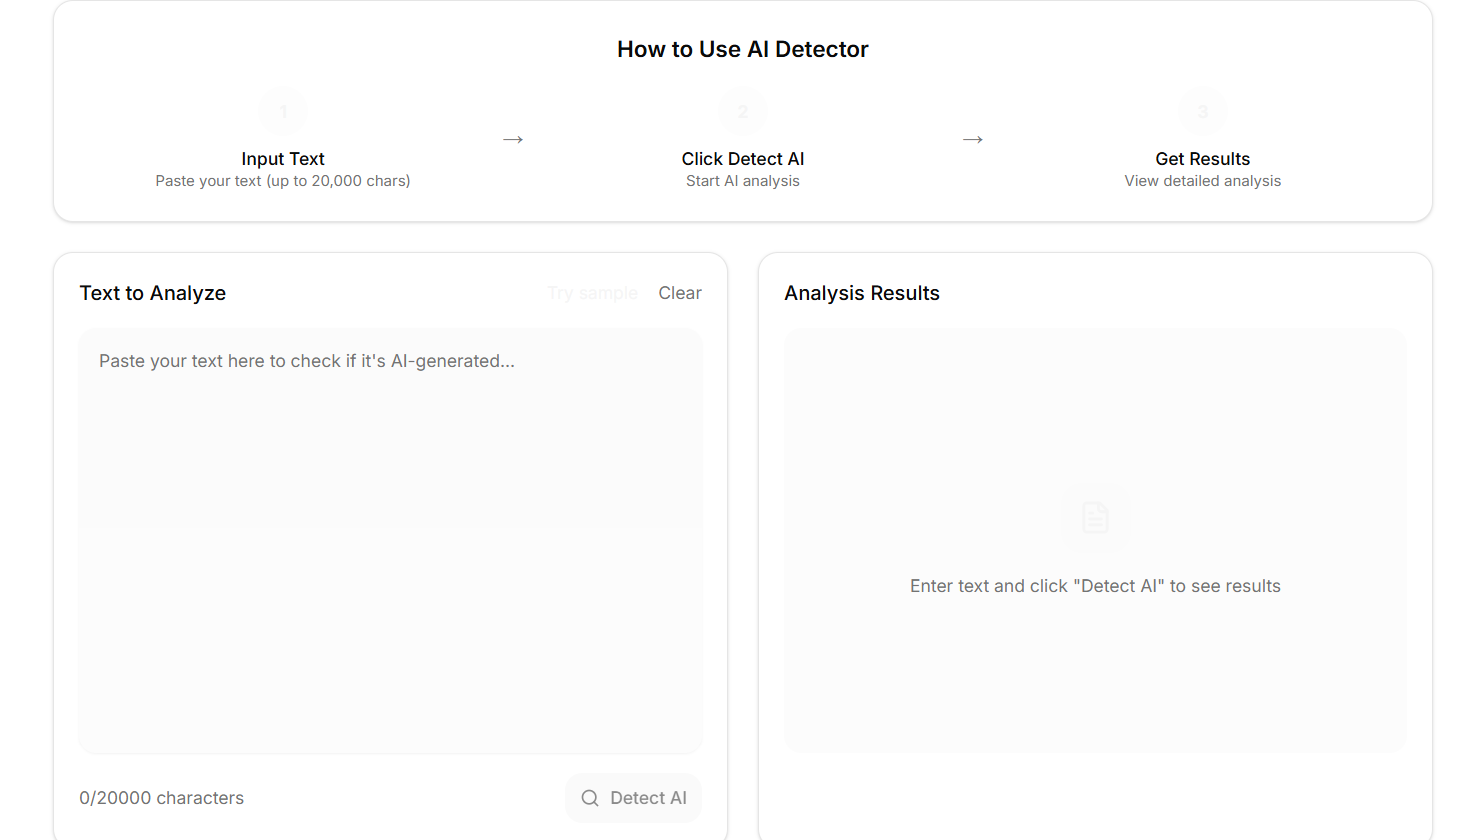Click the document icon in Analysis Results
Image resolution: width=1470 pixels, height=840 pixels.
(1095, 518)
